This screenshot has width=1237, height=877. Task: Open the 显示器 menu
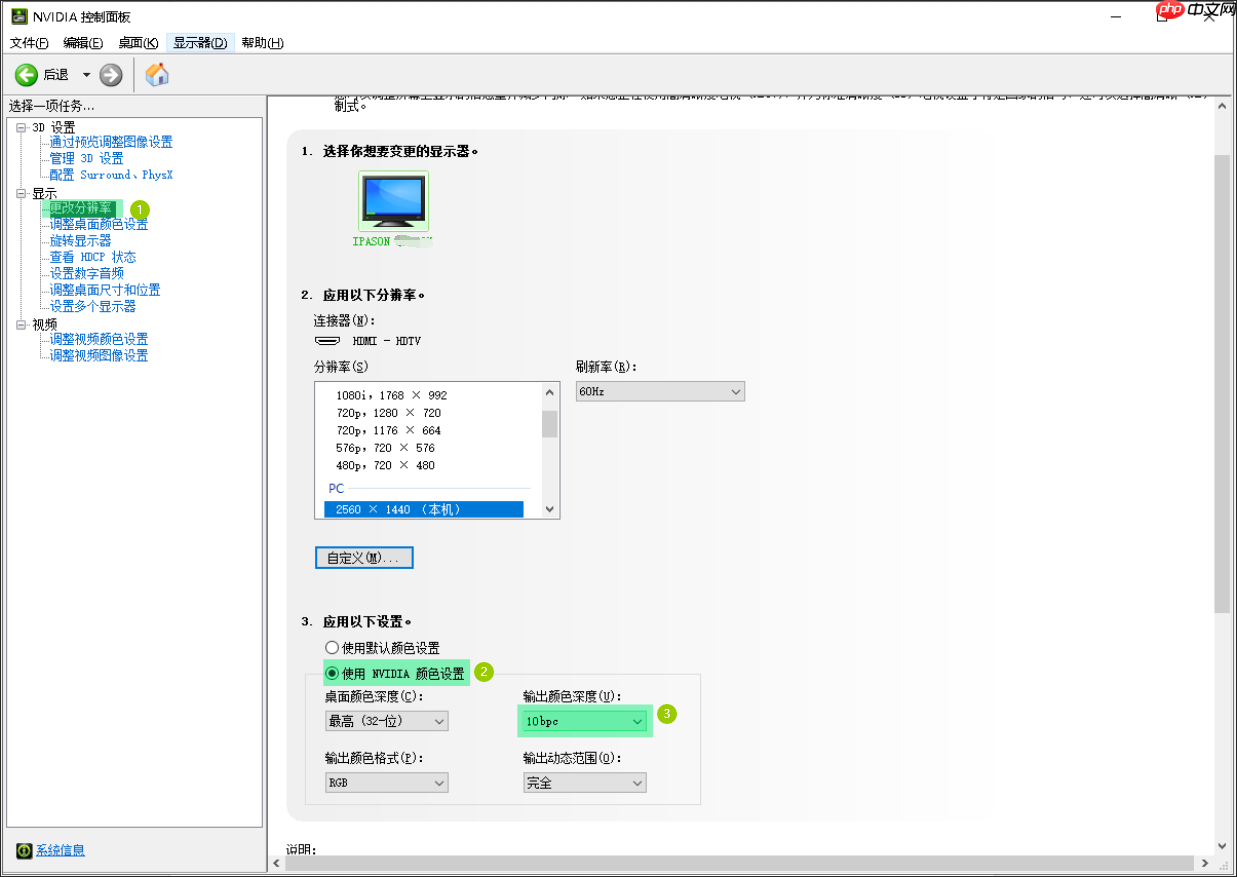point(199,43)
